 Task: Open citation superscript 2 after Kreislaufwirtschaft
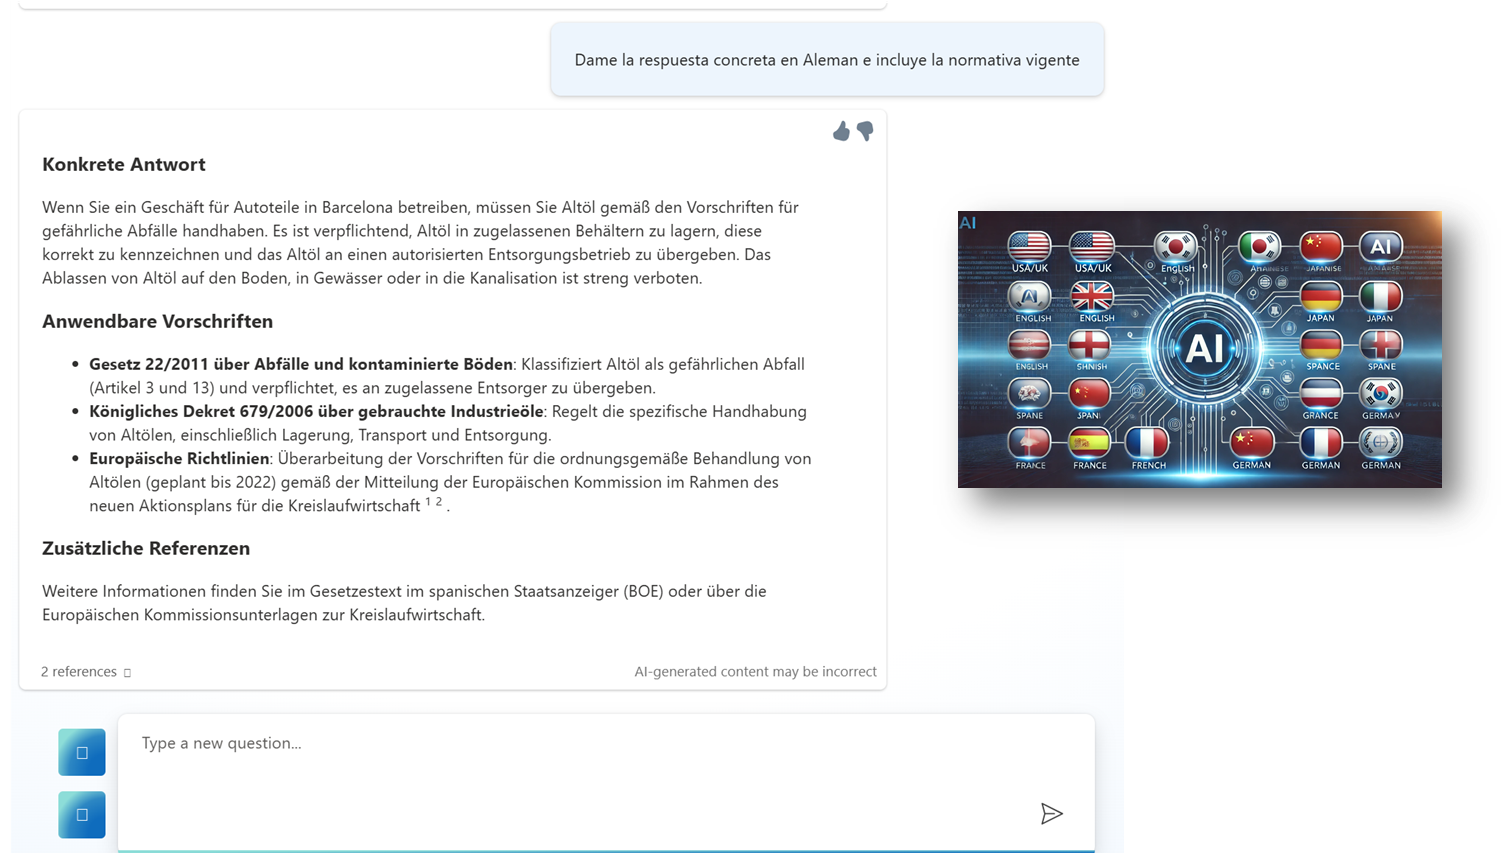click(439, 502)
